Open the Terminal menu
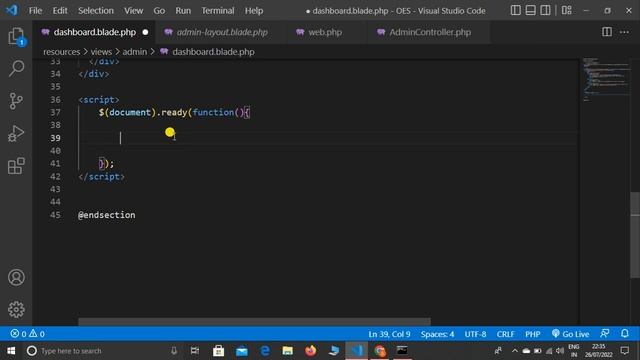Image resolution: width=640 pixels, height=360 pixels. point(218,11)
